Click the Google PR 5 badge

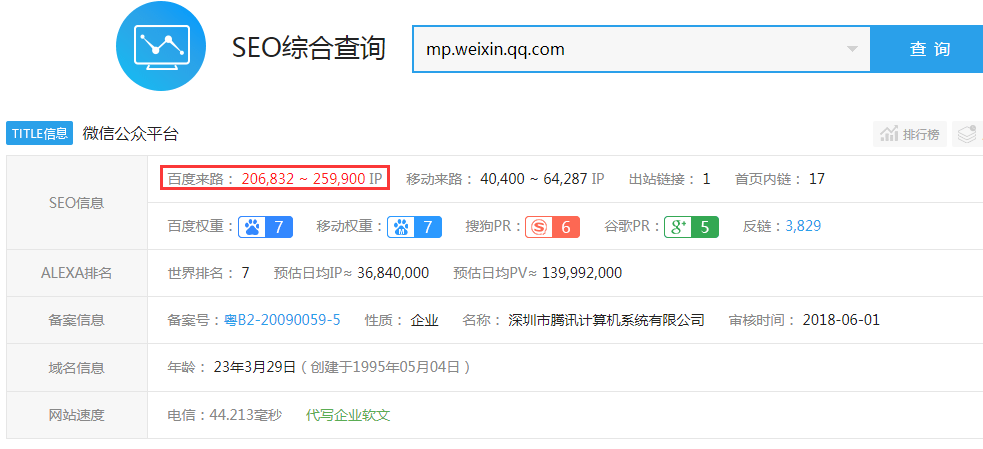point(691,227)
